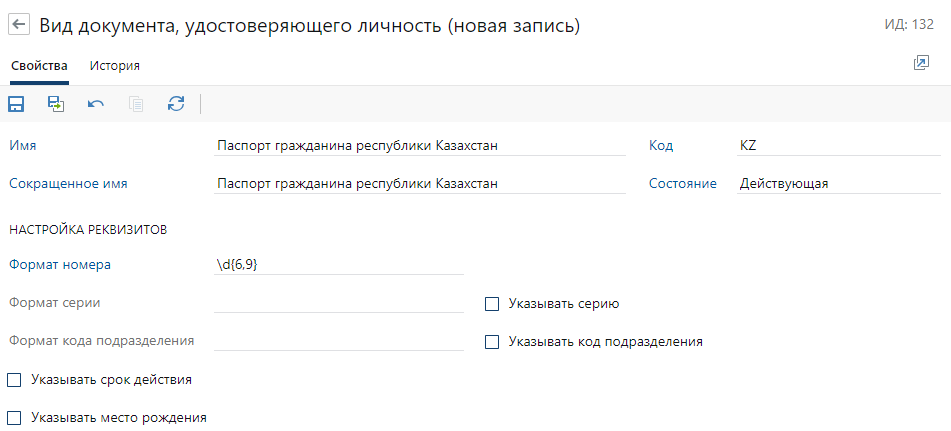Click the empty Формат серии field
Image resolution: width=951 pixels, height=431 pixels.
338,303
